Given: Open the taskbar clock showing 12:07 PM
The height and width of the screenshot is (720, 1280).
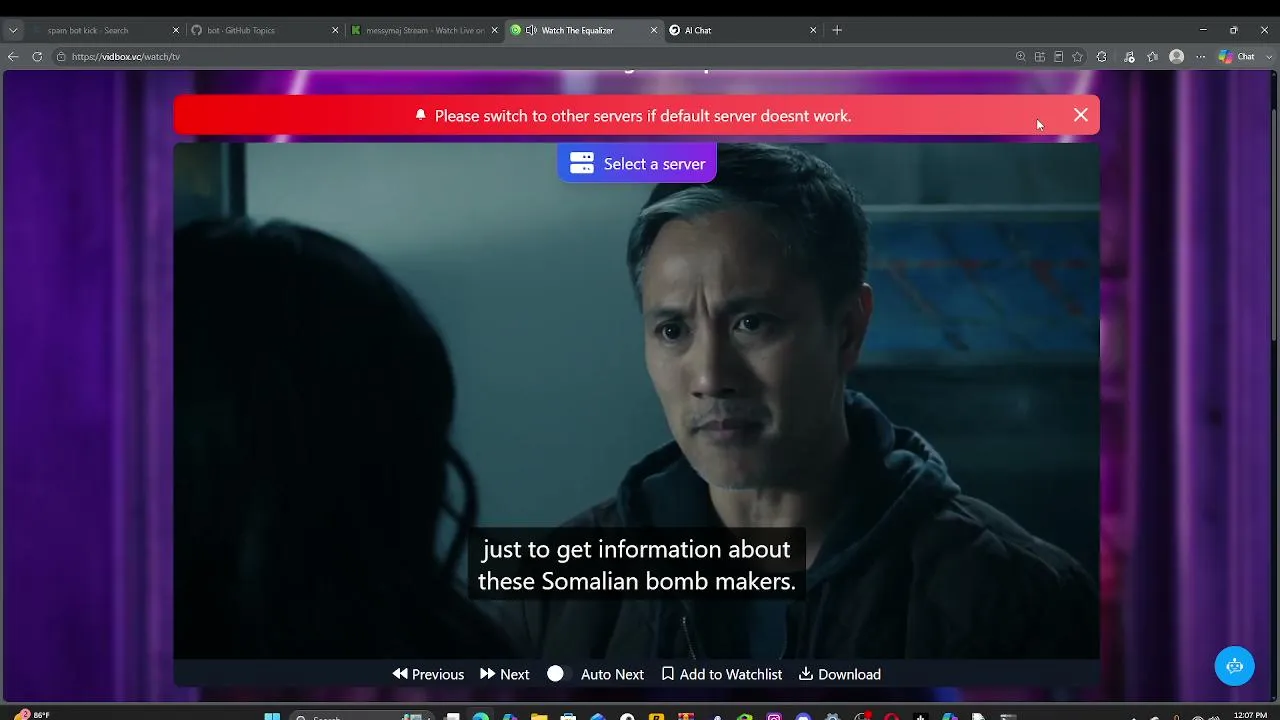Looking at the screenshot, I should click(x=1251, y=715).
